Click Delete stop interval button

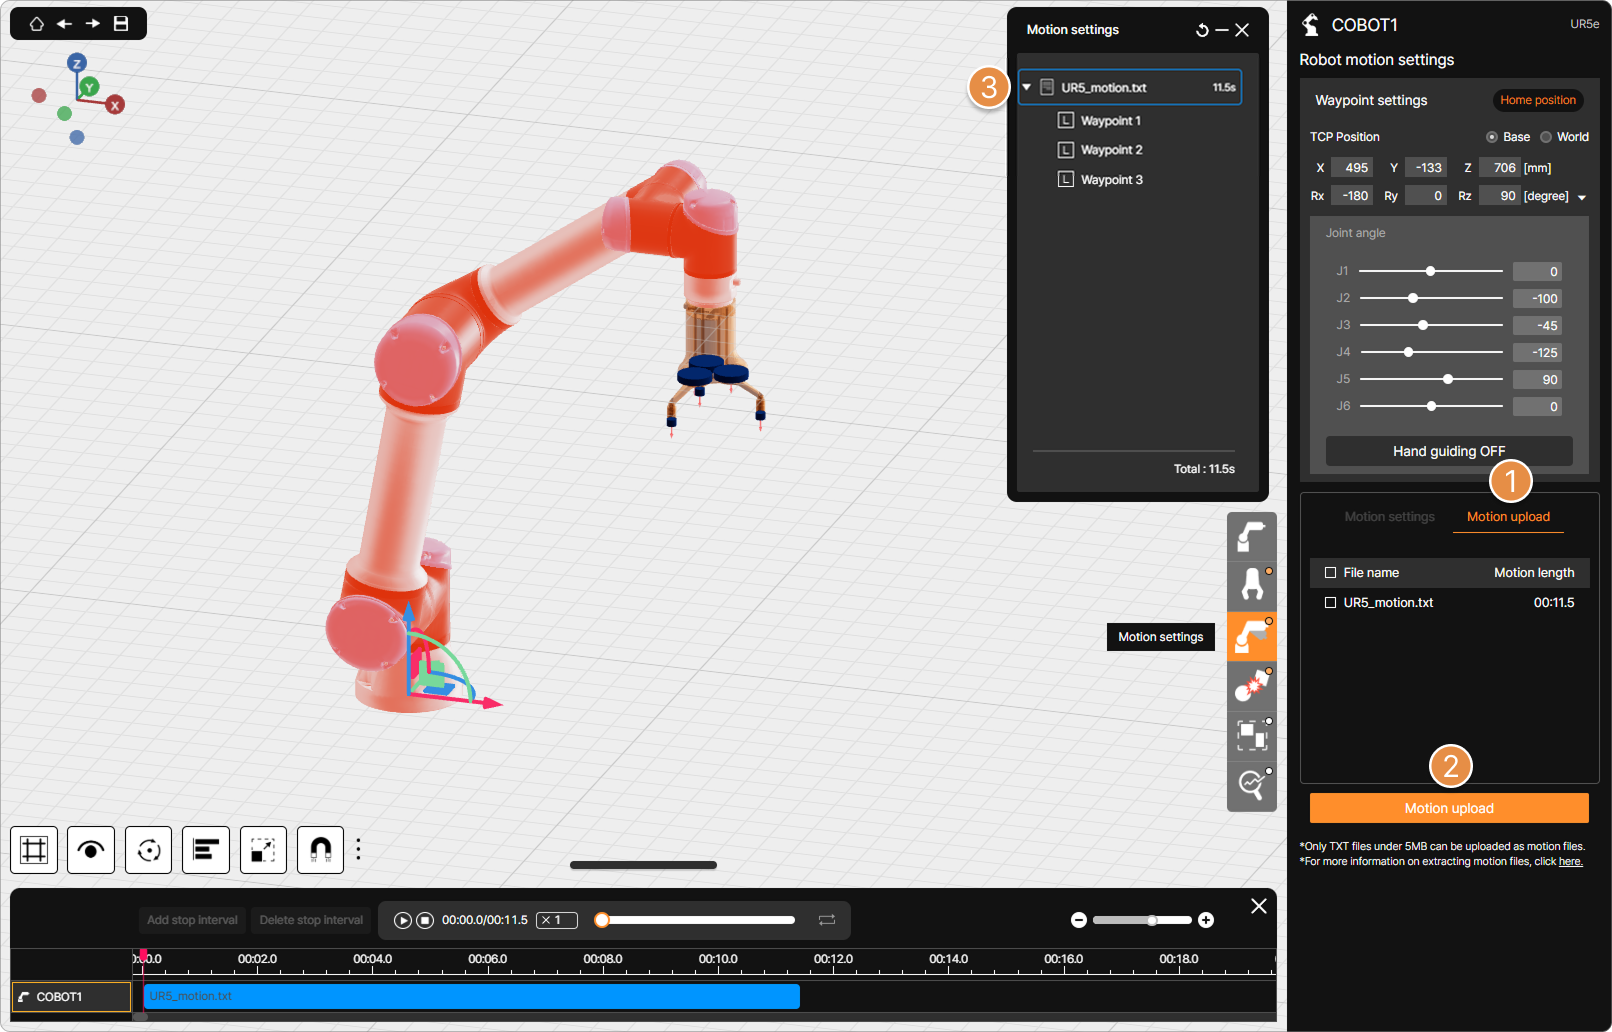pyautogui.click(x=311, y=920)
